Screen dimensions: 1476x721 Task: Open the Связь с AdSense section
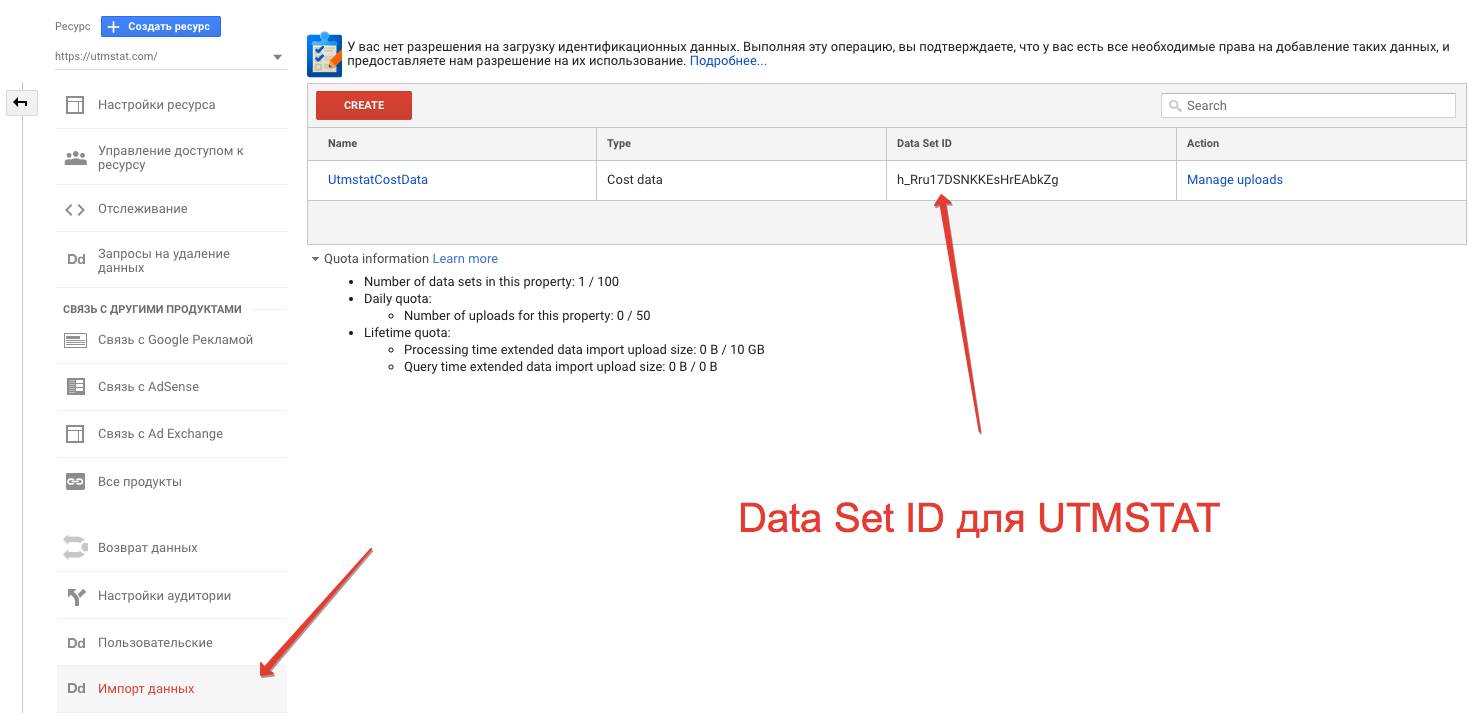click(146, 387)
